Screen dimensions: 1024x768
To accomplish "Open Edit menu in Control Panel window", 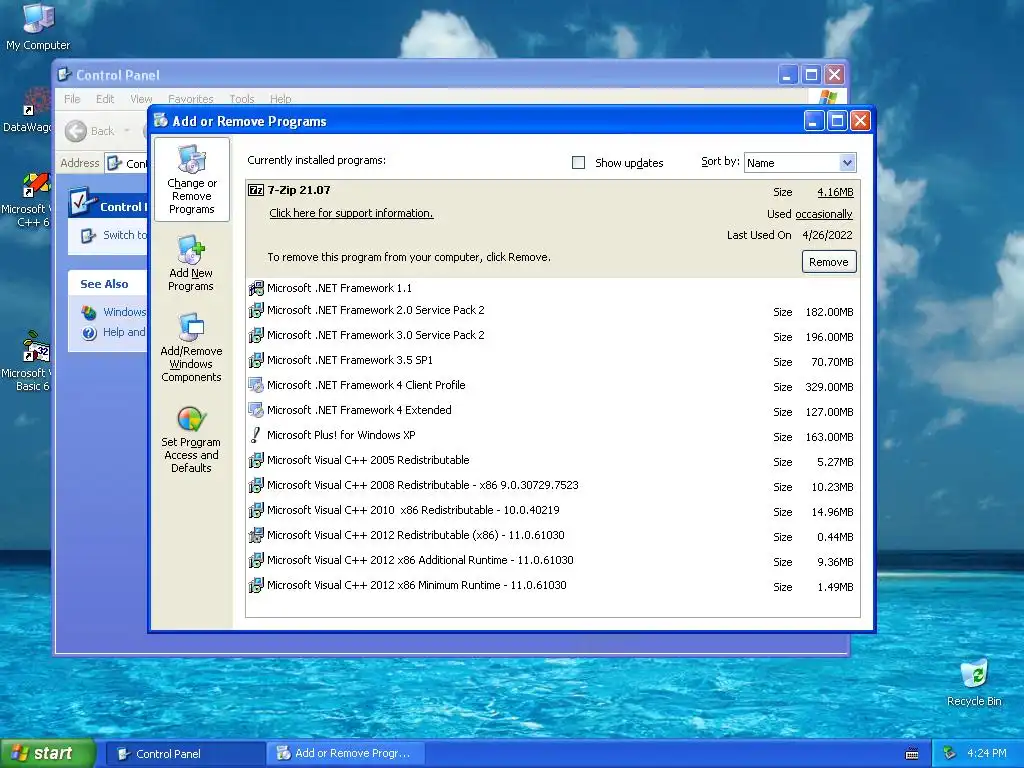I will click(x=104, y=99).
